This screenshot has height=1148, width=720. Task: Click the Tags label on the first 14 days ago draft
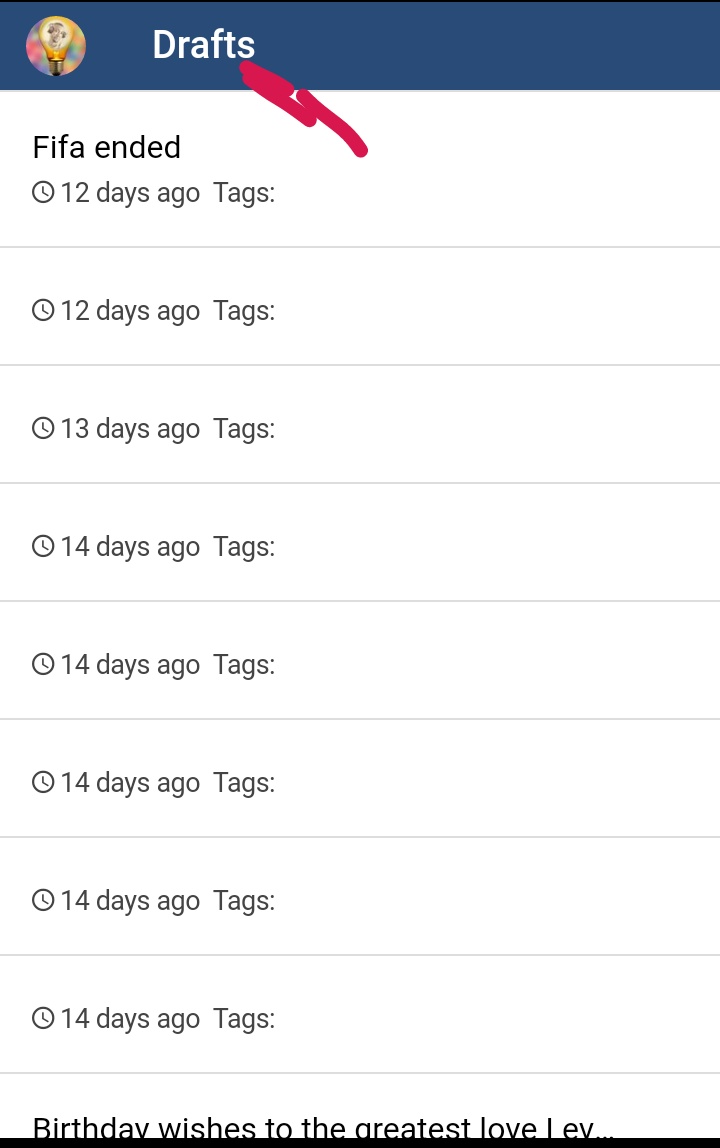point(244,546)
